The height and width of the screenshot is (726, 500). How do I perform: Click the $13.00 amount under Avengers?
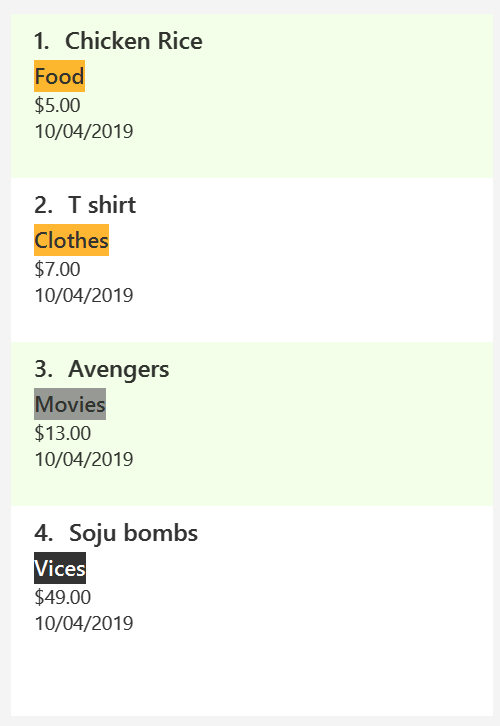click(62, 433)
